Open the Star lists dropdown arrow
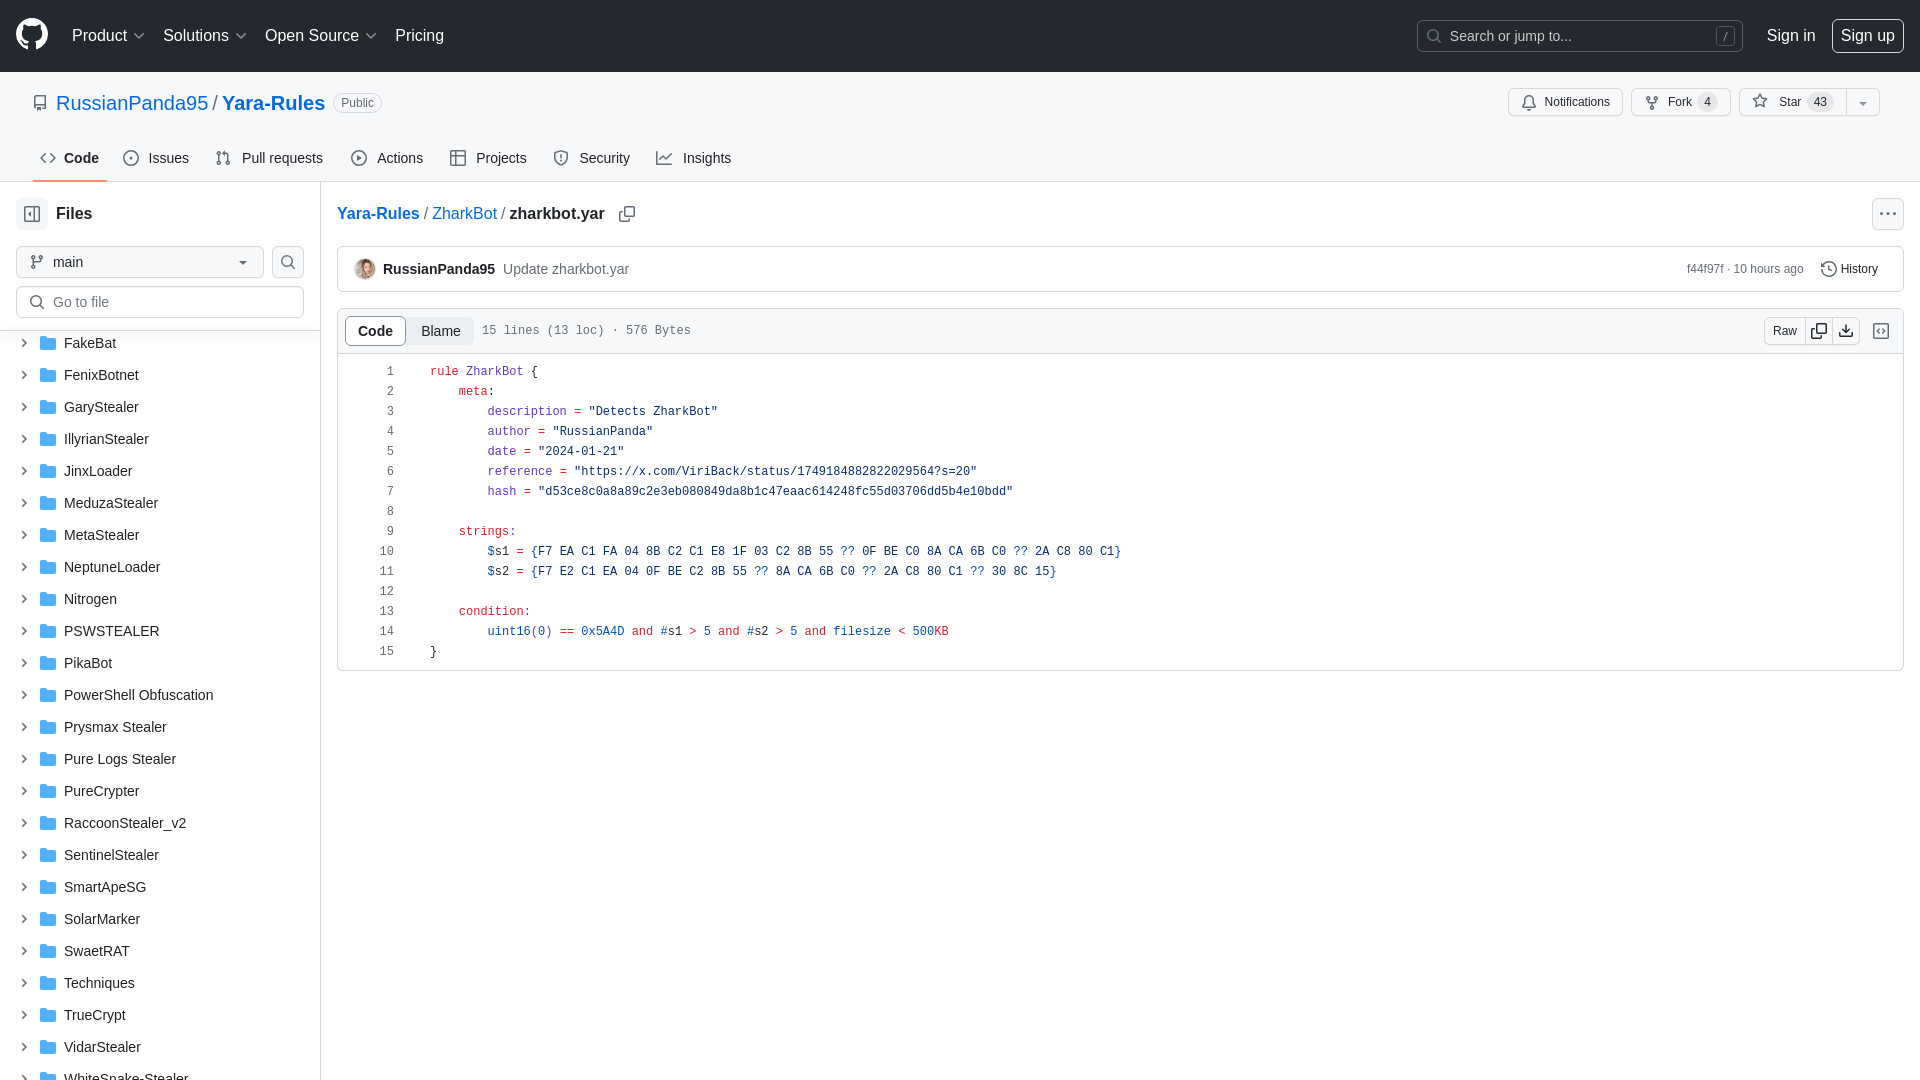1920x1080 pixels. [x=1863, y=102]
